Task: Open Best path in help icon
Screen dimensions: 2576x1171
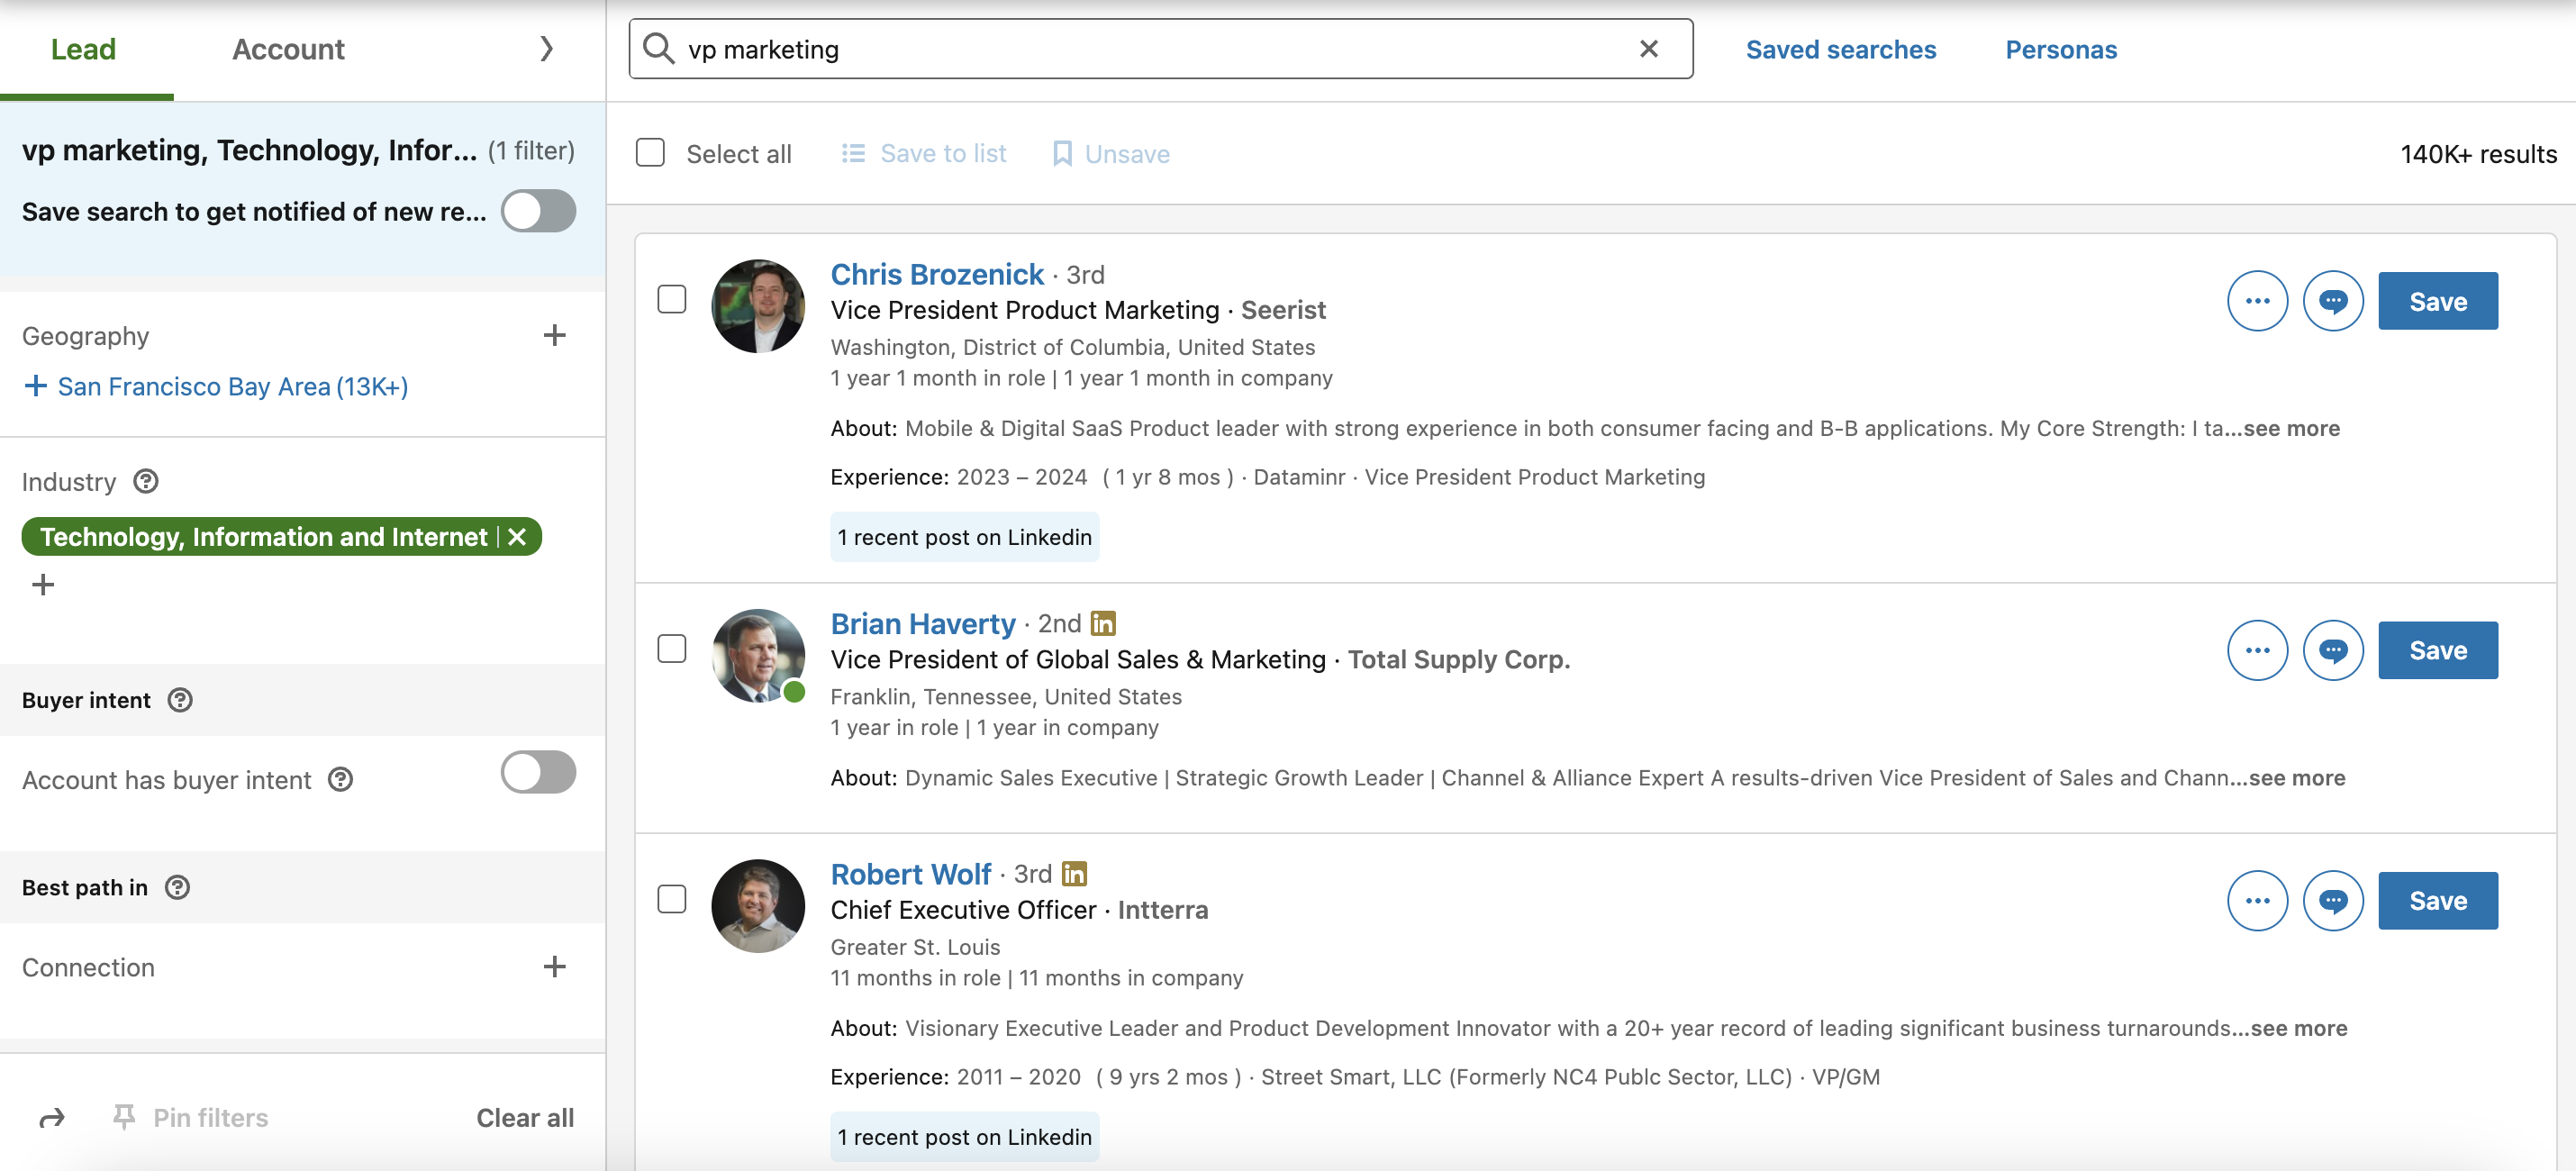Action: pos(177,888)
